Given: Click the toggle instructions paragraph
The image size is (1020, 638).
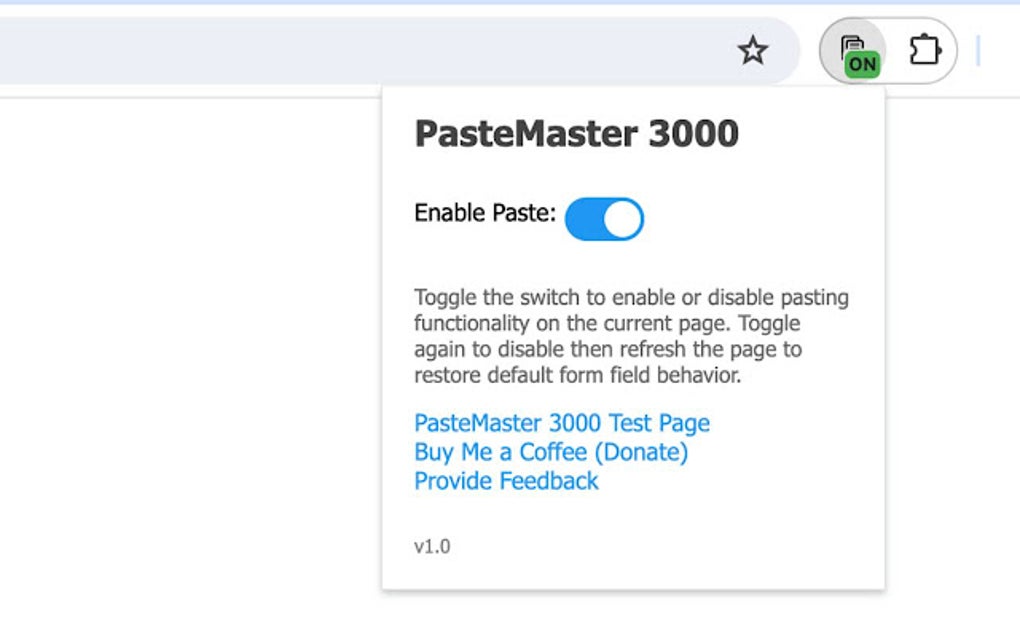Looking at the screenshot, I should coord(630,336).
